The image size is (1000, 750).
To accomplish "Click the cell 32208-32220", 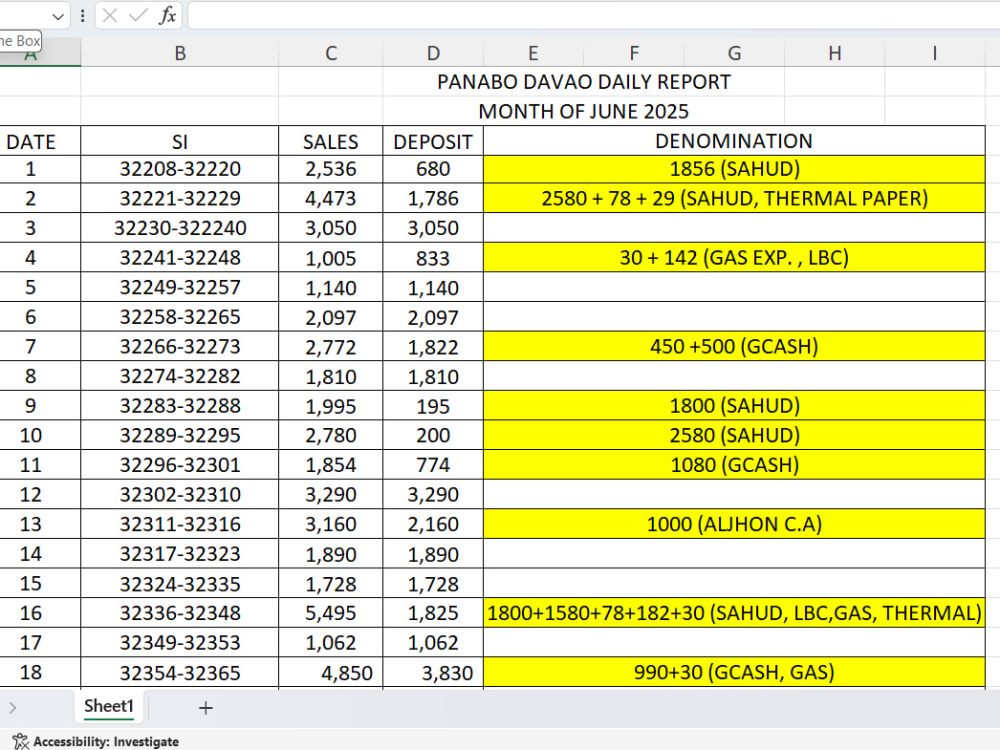I will 180,169.
